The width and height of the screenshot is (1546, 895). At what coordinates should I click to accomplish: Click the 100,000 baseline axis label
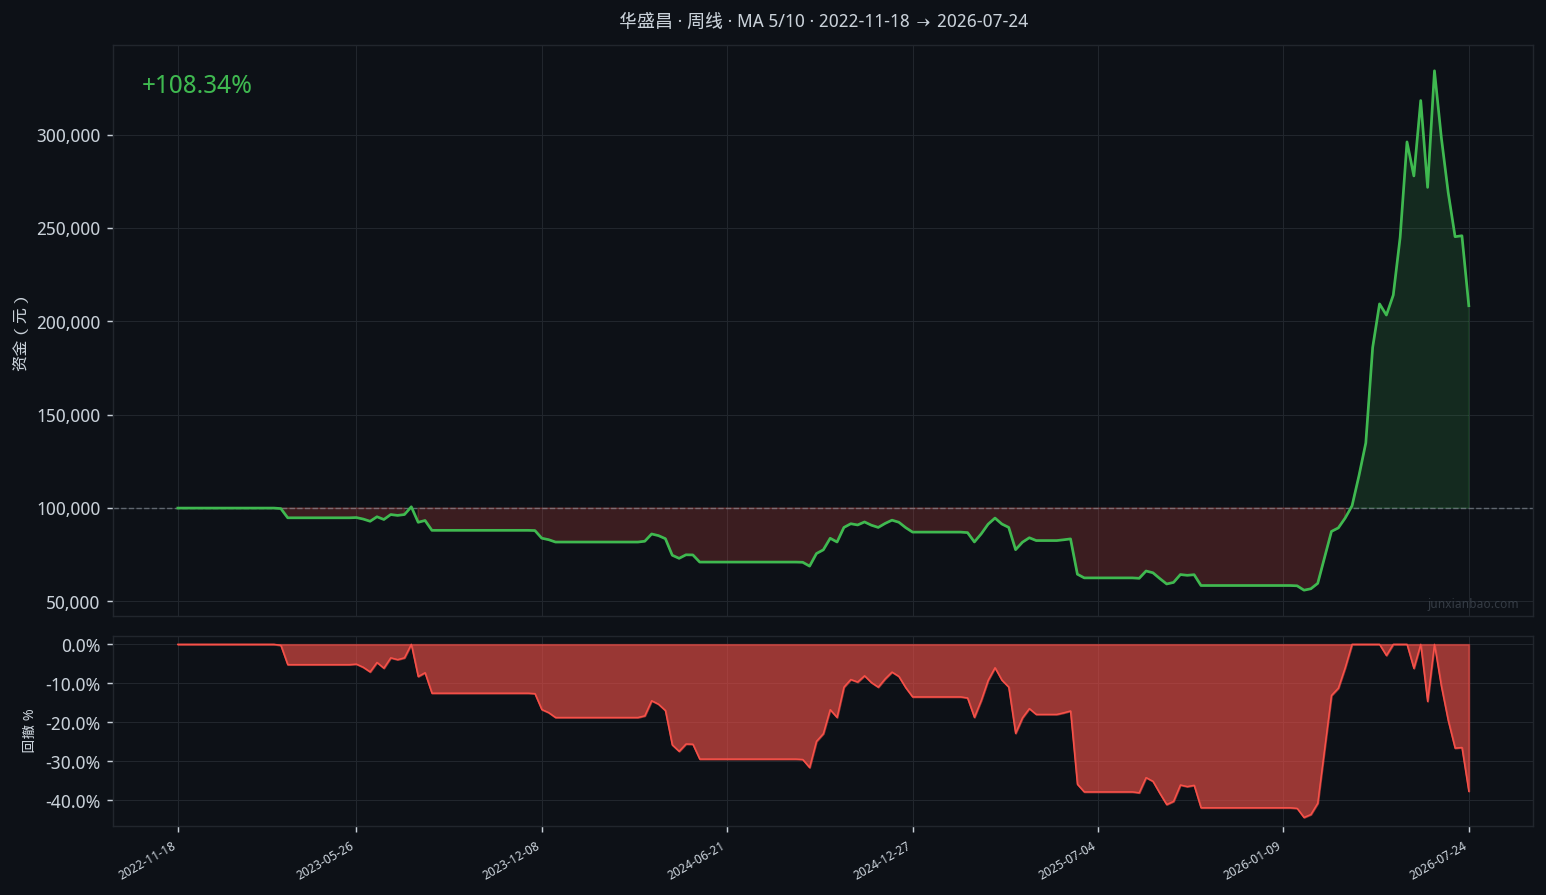click(x=69, y=509)
